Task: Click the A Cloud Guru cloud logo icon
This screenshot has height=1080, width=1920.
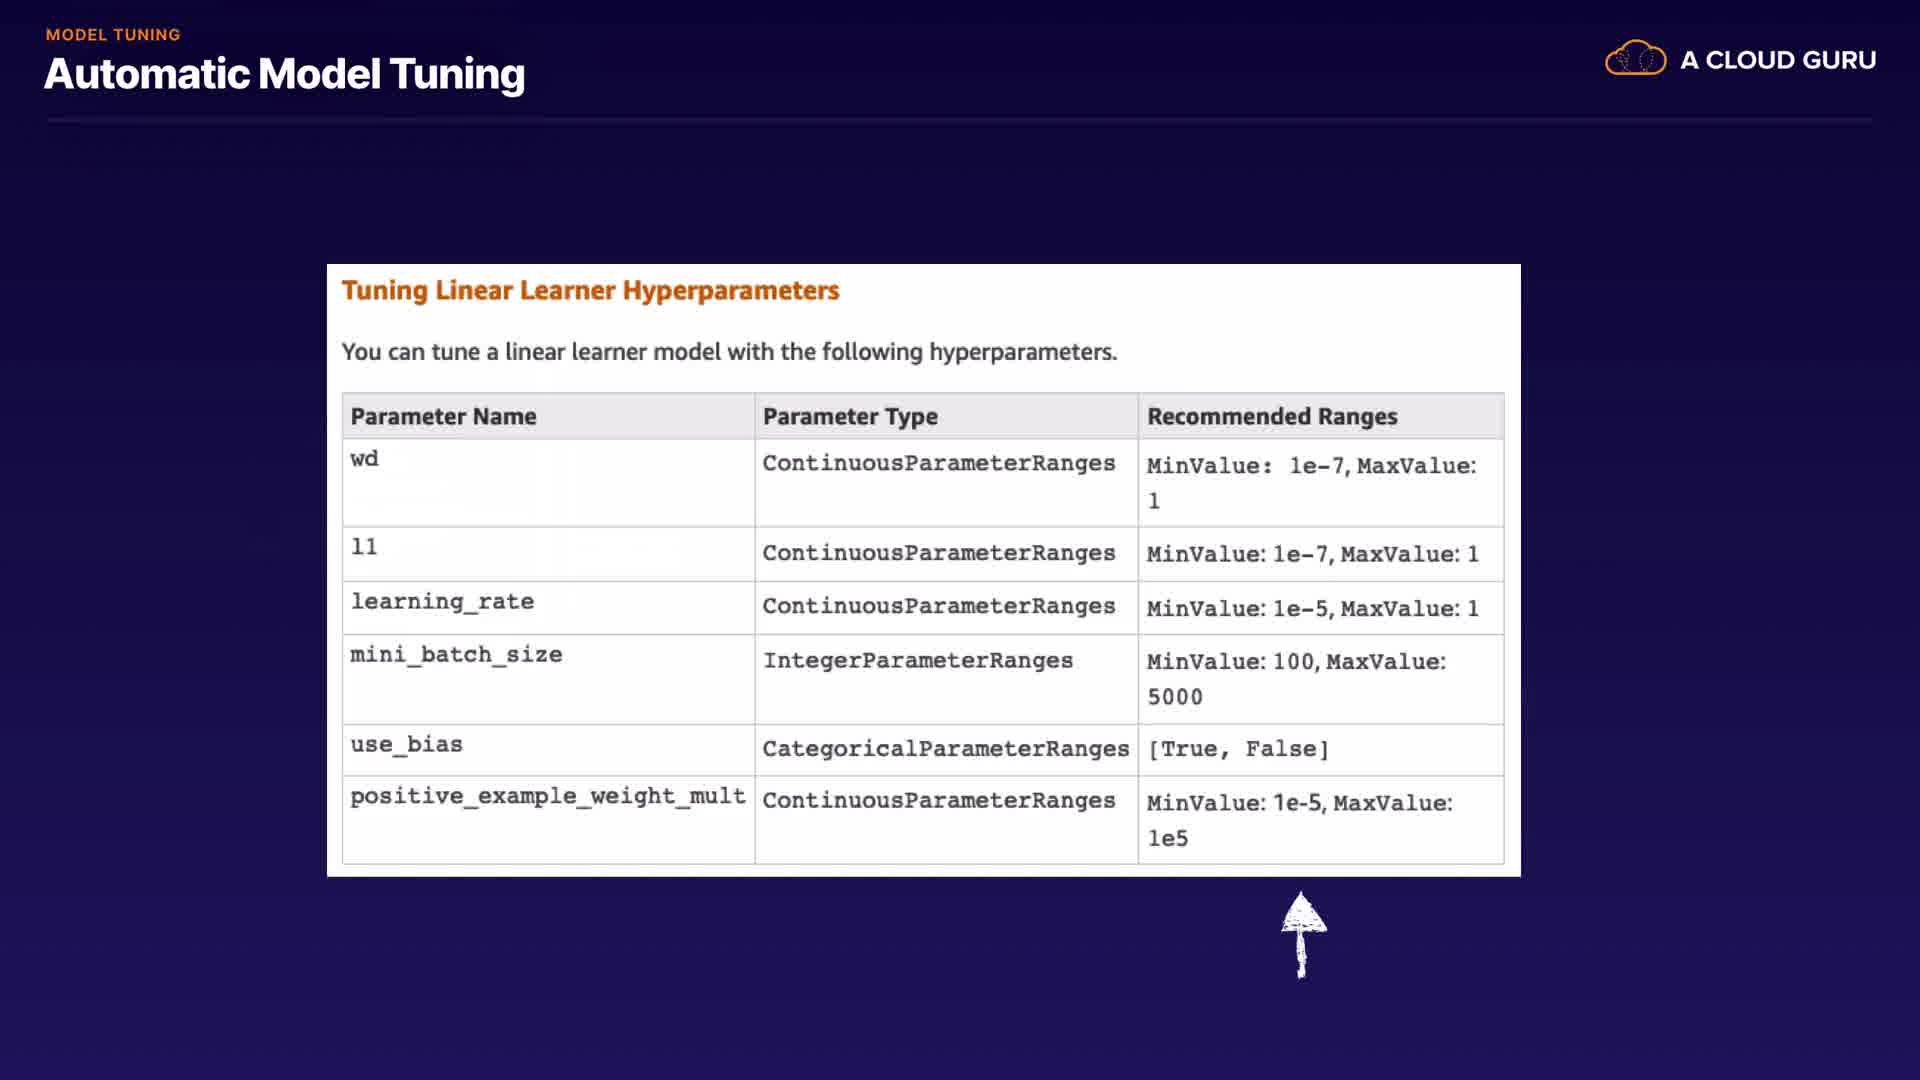Action: coord(1635,59)
